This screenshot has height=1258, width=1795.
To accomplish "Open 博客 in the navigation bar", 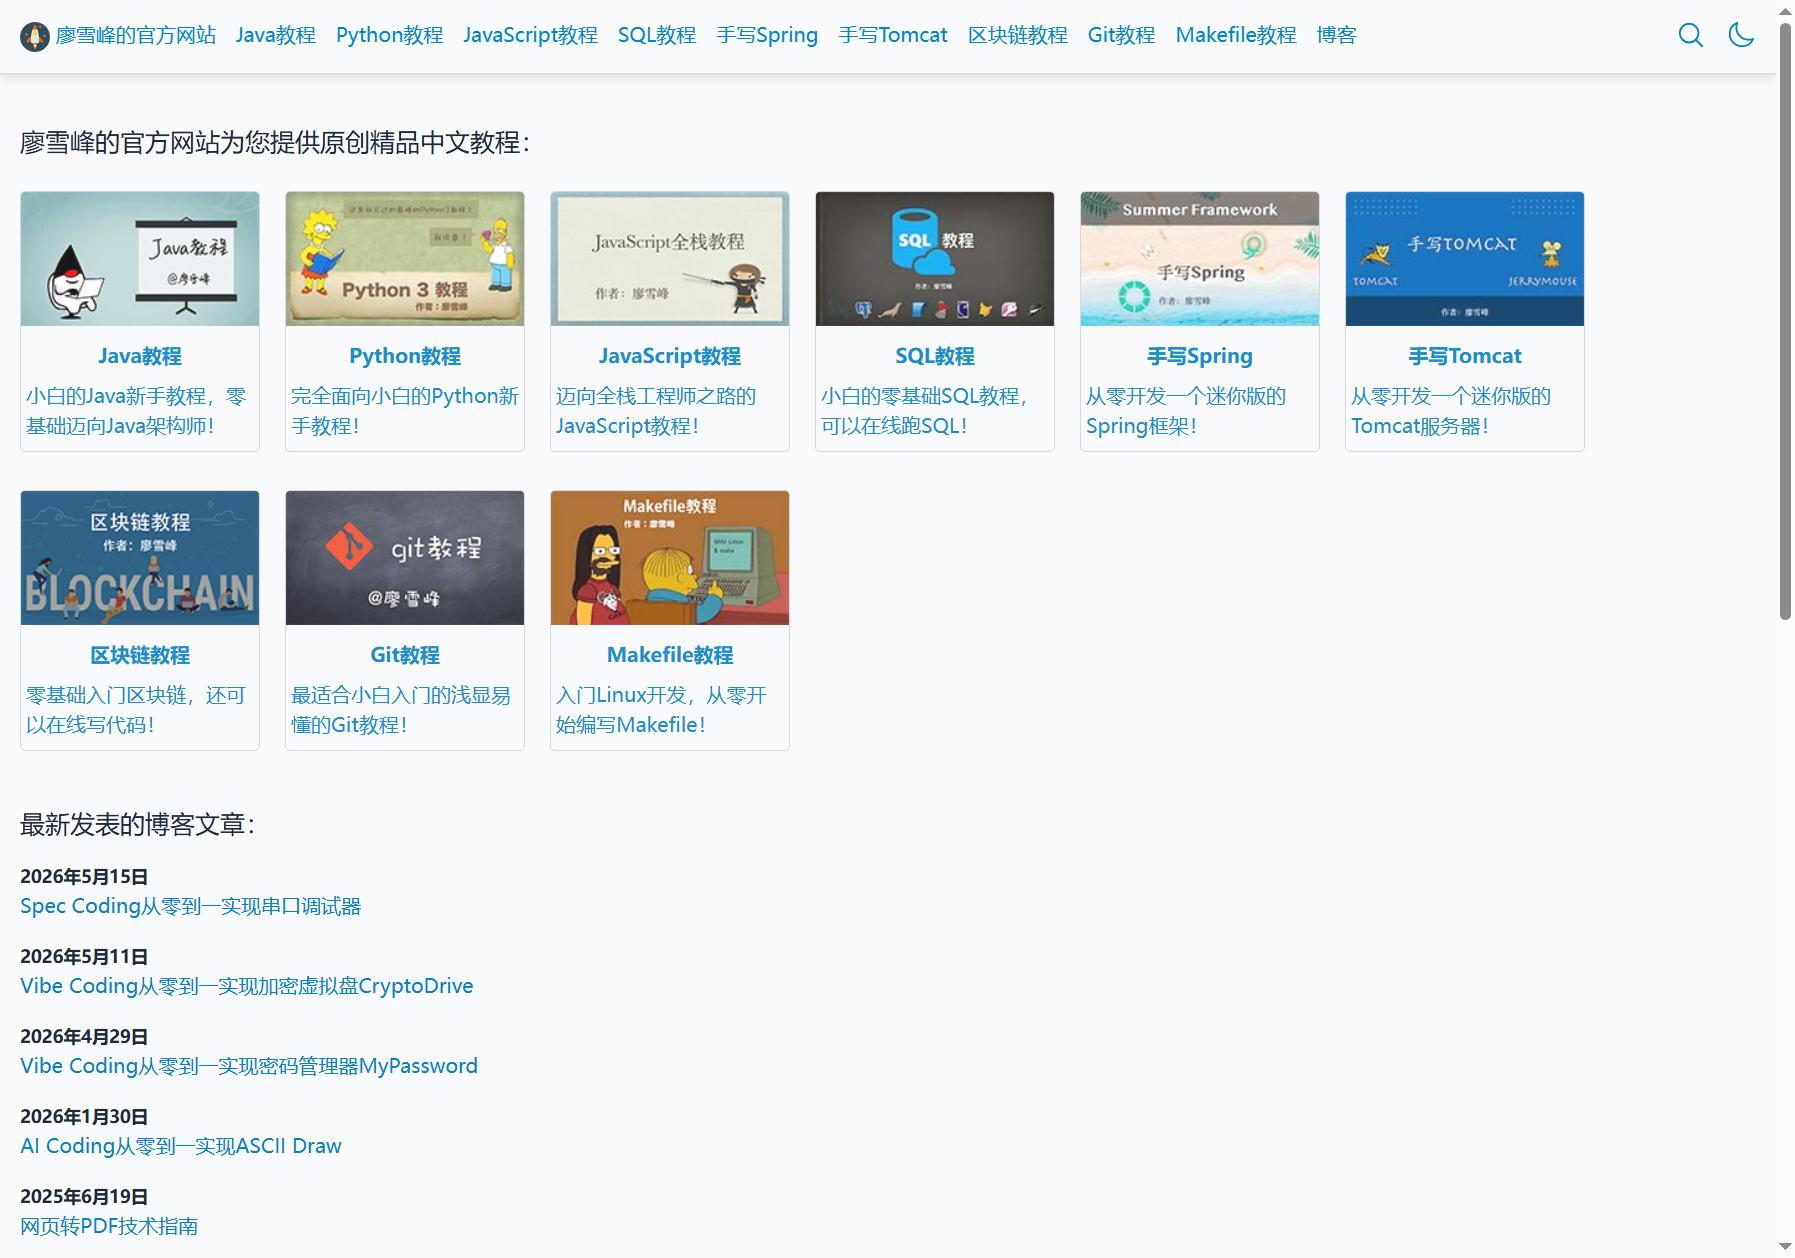I will (x=1336, y=35).
